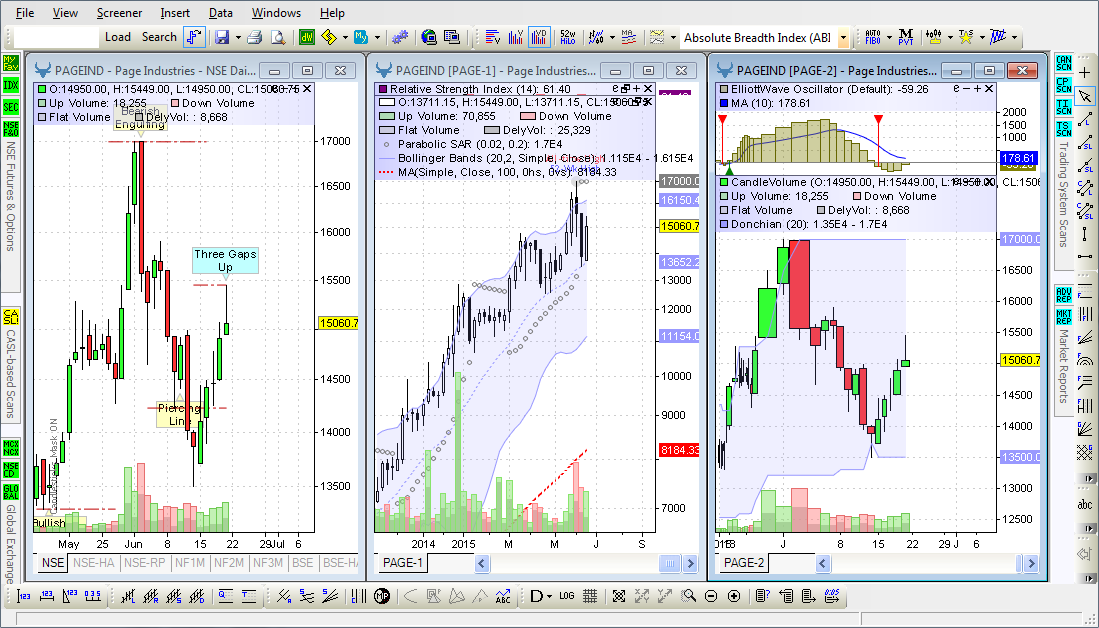Click the MKT REP report icon

tap(1063, 317)
